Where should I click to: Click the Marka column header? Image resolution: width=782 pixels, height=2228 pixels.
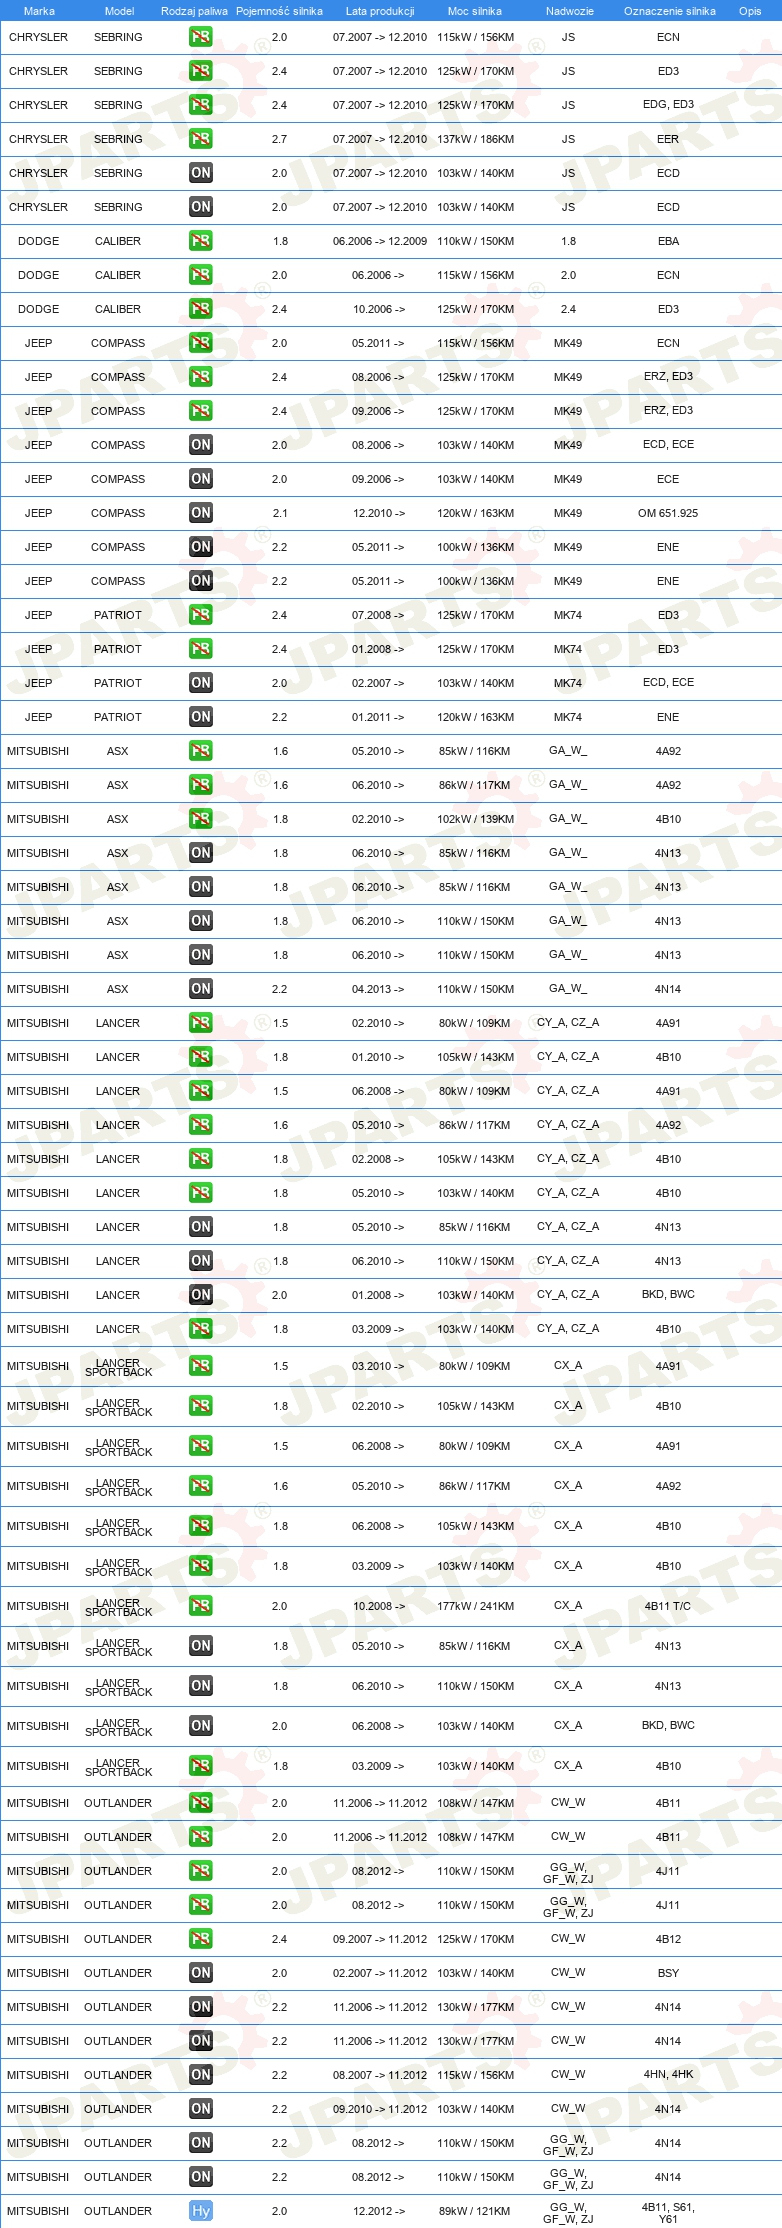click(x=39, y=11)
